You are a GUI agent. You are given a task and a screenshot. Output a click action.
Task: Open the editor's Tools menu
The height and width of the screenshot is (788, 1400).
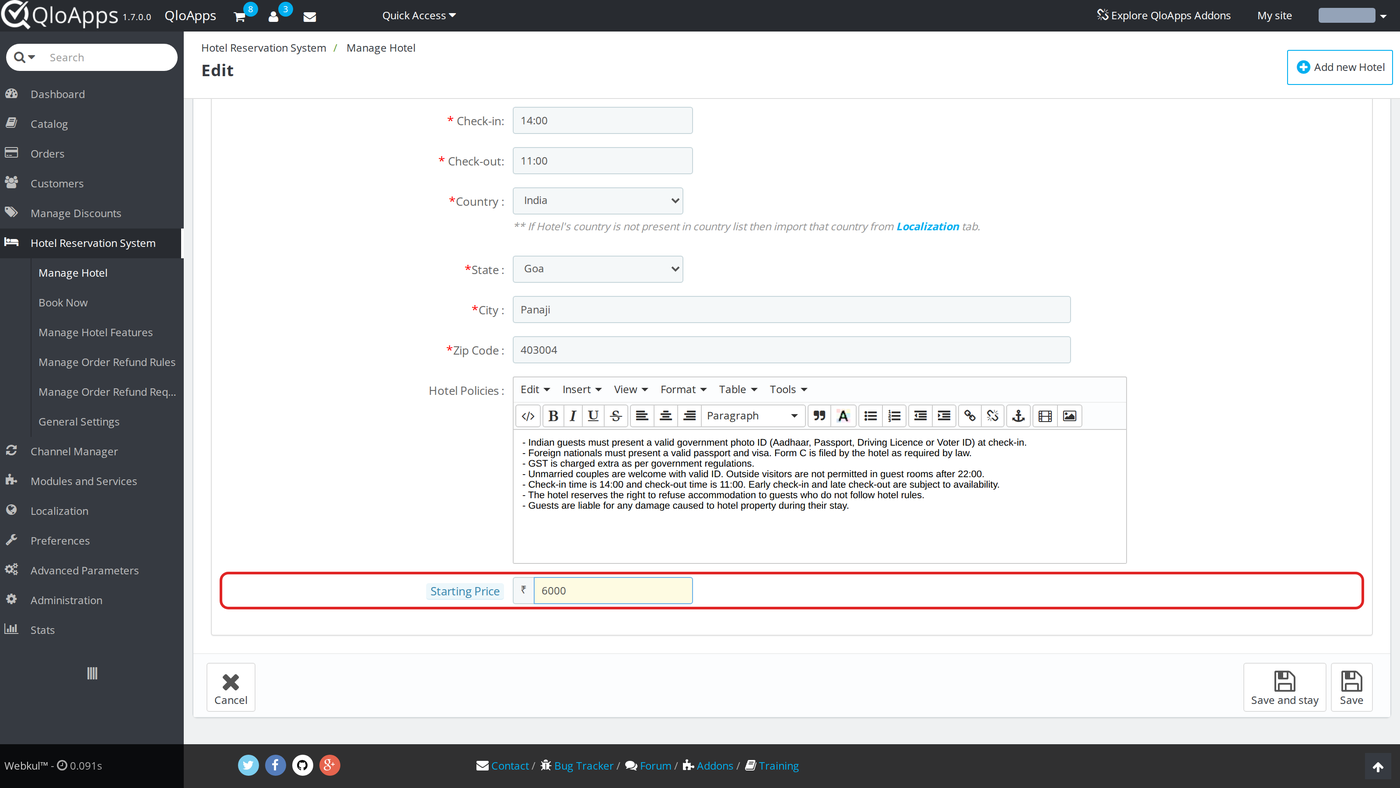[x=788, y=390]
